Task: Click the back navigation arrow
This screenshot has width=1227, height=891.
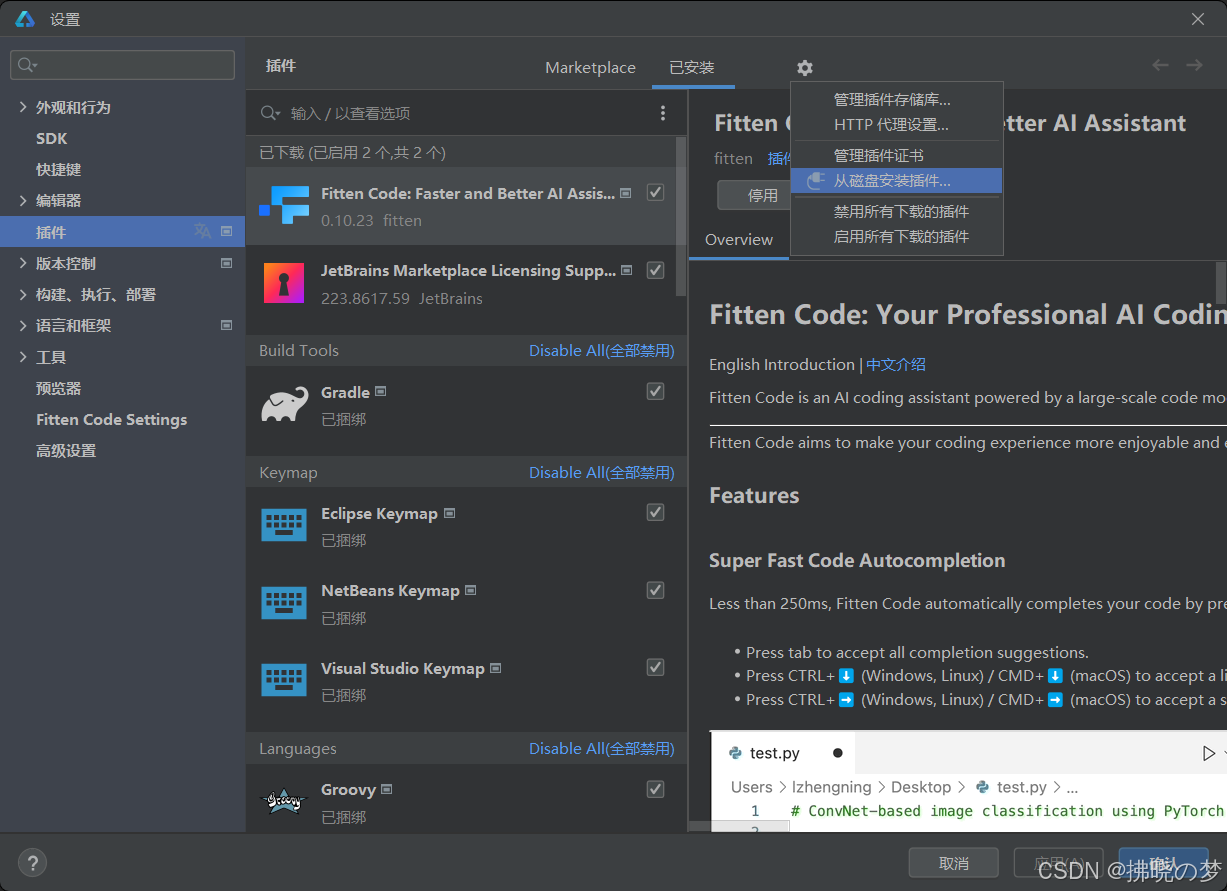Action: click(x=1160, y=64)
